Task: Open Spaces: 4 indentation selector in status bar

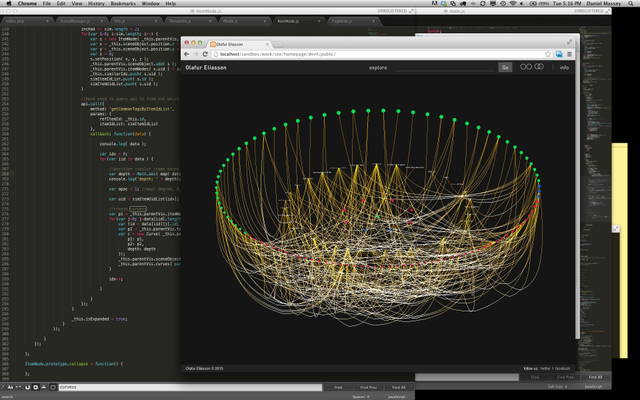Action: point(361,396)
